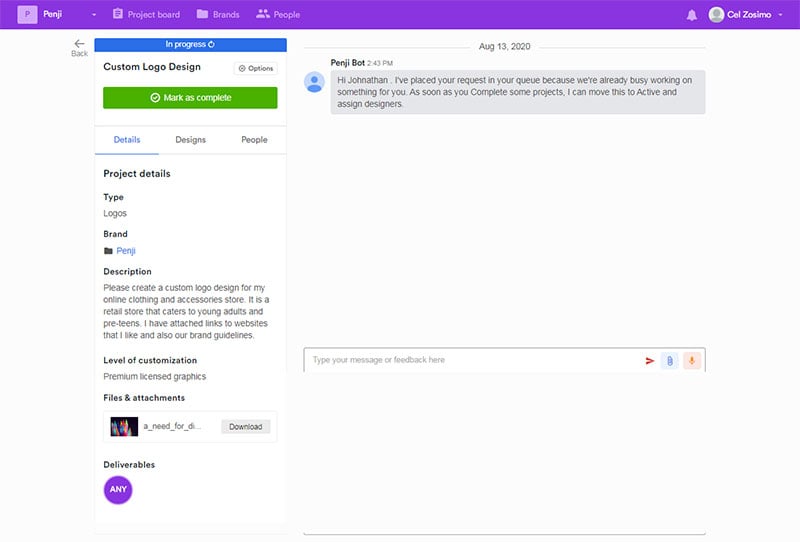Expand the Penji workspace dropdown arrow
This screenshot has width=800, height=542.
pyautogui.click(x=94, y=15)
